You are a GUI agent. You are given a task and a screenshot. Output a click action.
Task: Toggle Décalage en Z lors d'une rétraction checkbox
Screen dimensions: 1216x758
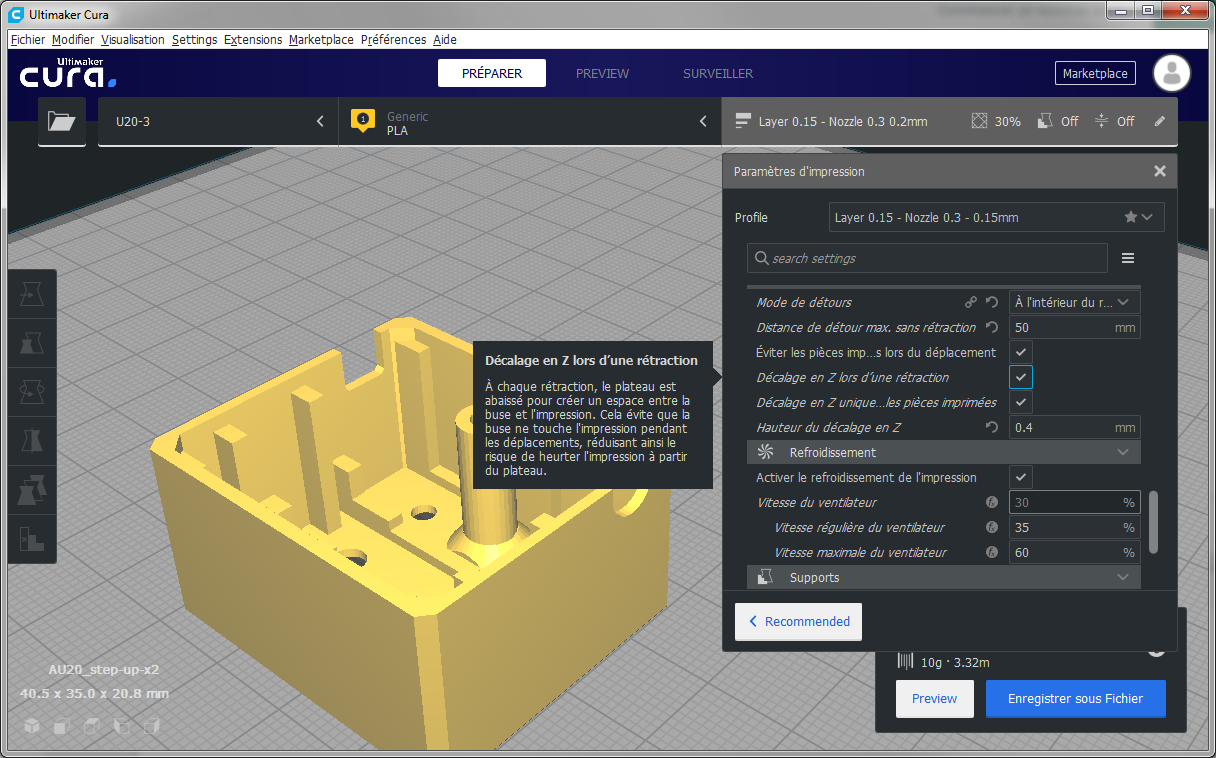pos(1020,377)
